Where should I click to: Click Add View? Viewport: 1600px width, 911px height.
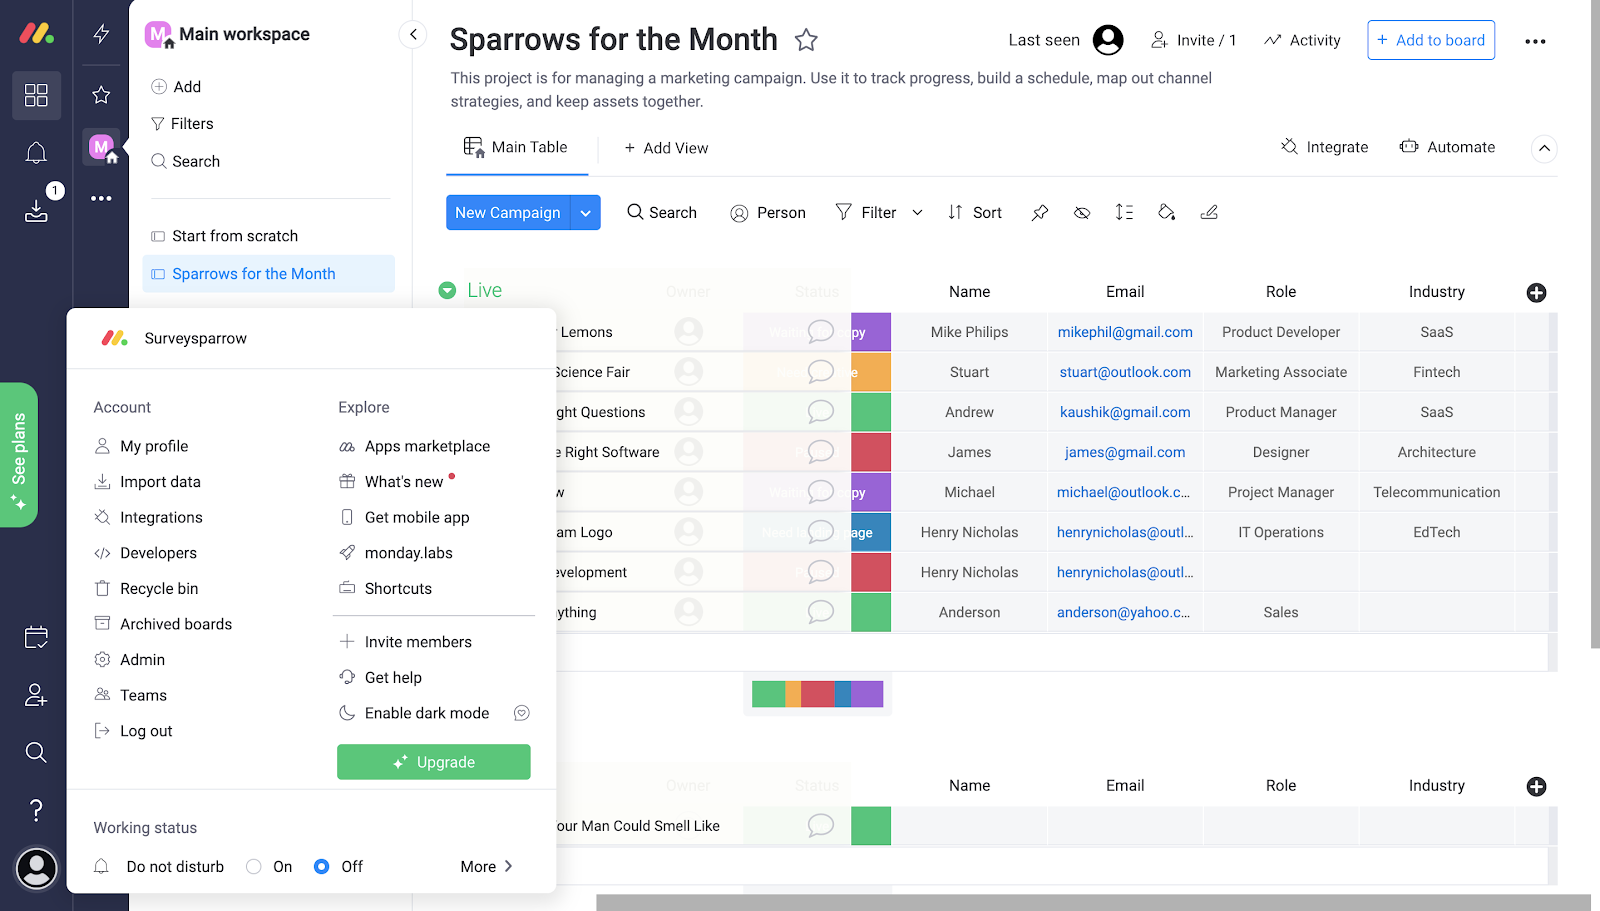pos(666,148)
